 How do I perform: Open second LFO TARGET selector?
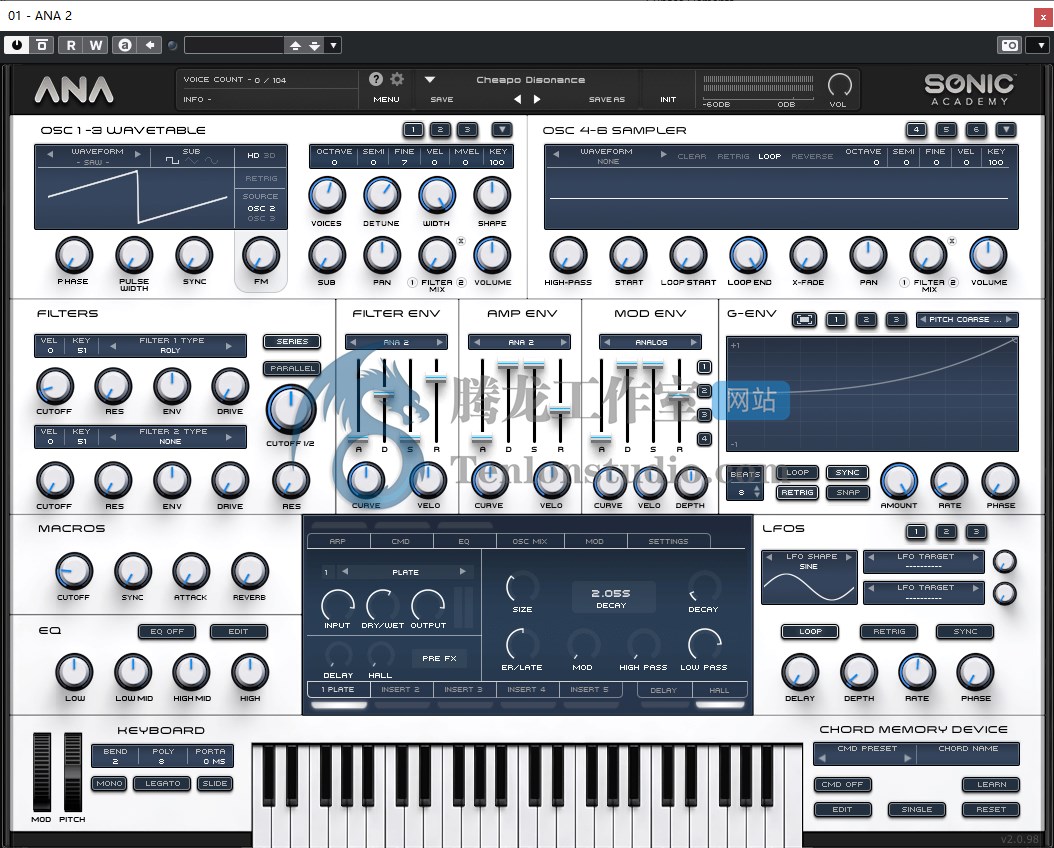click(x=924, y=593)
